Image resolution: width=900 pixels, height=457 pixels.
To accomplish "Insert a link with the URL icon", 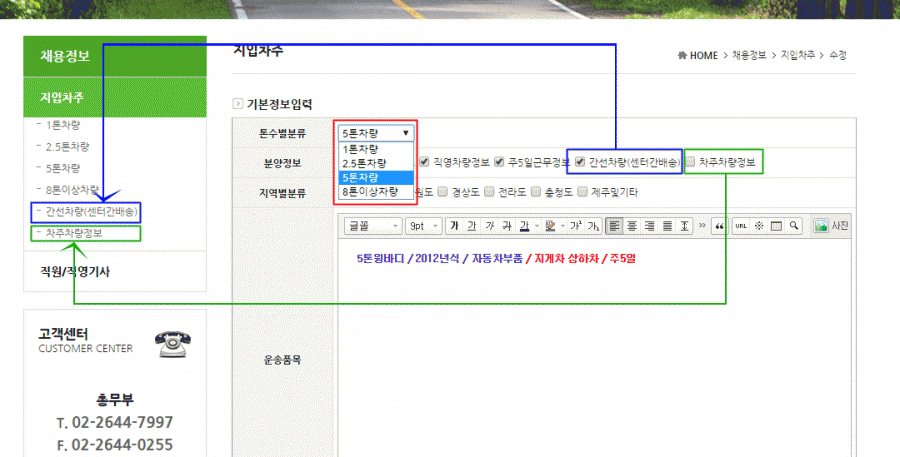I will [741, 226].
